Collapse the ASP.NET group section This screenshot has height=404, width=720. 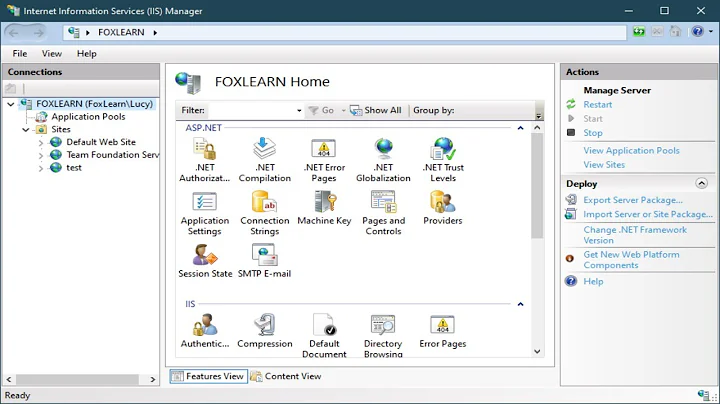click(x=520, y=128)
